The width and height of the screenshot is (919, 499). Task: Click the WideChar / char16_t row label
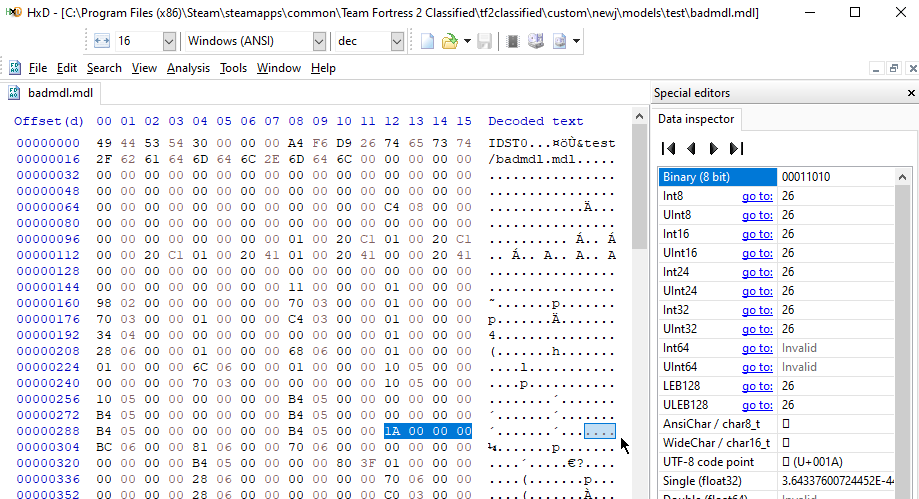716,443
